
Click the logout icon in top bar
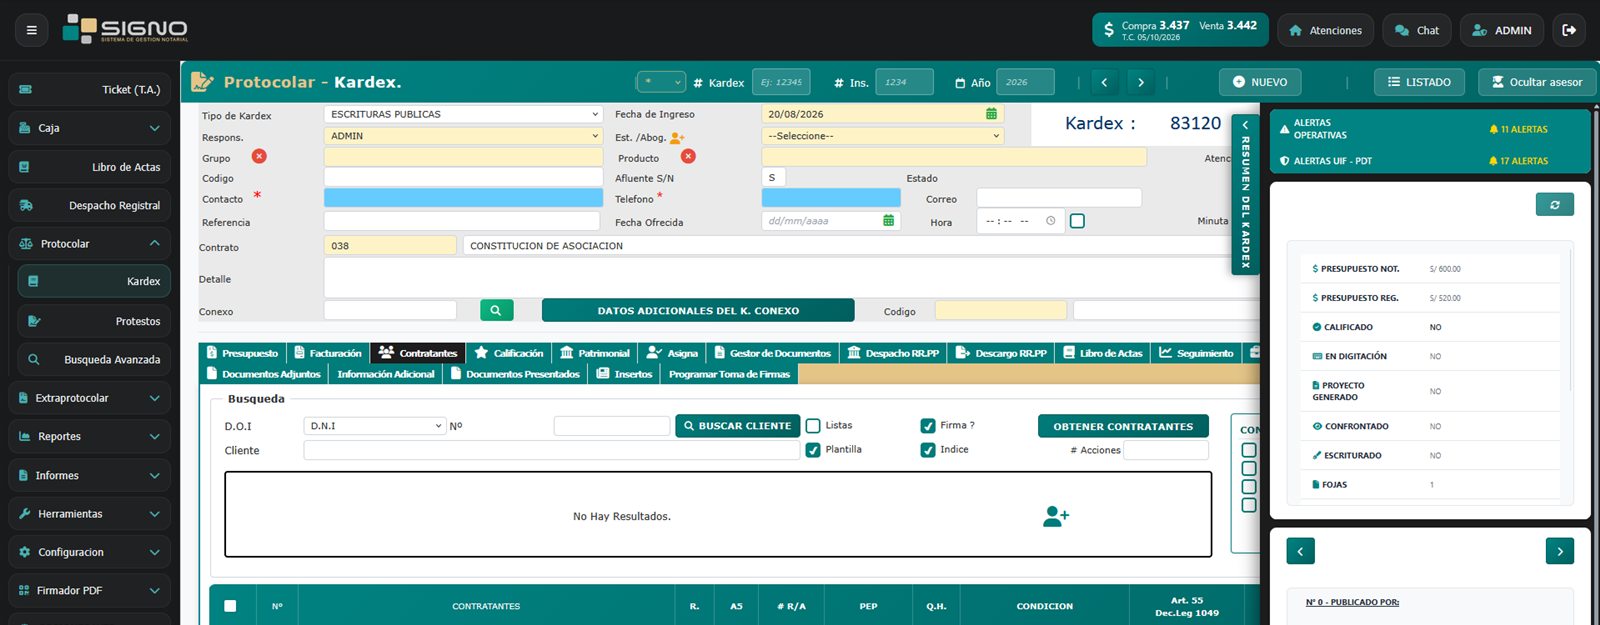click(x=1569, y=30)
